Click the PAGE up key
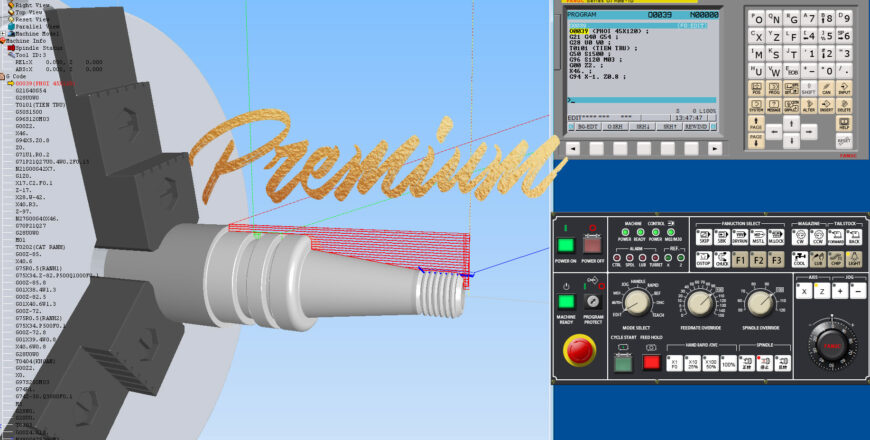 pos(756,123)
